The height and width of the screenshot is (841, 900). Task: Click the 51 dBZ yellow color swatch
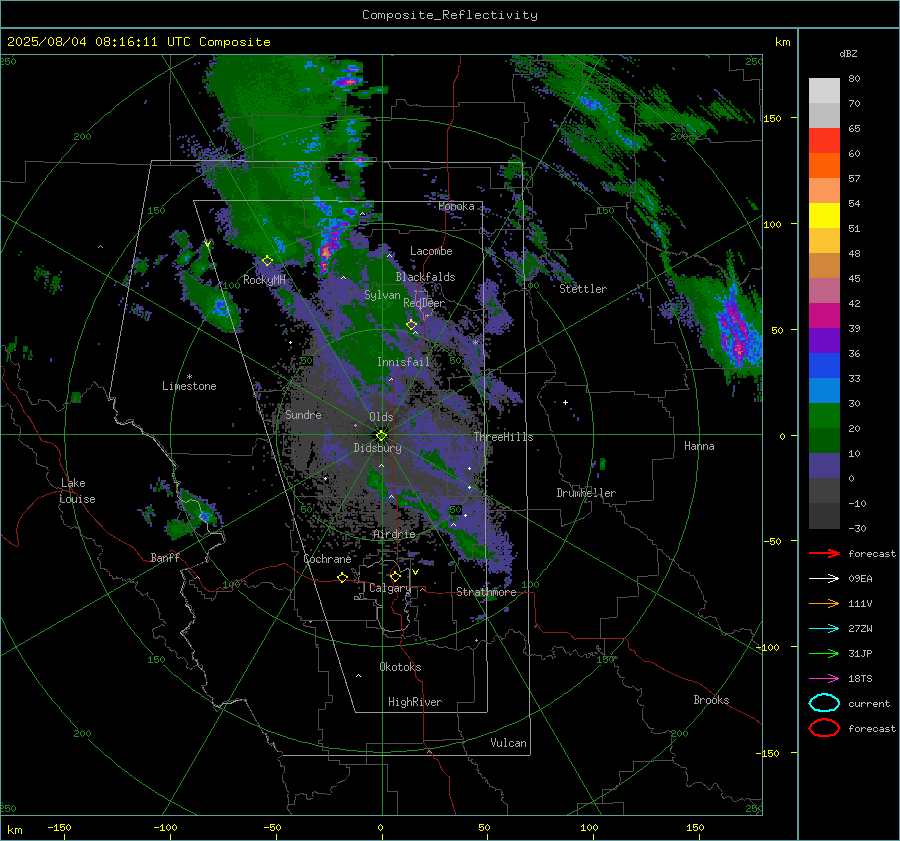click(x=824, y=216)
